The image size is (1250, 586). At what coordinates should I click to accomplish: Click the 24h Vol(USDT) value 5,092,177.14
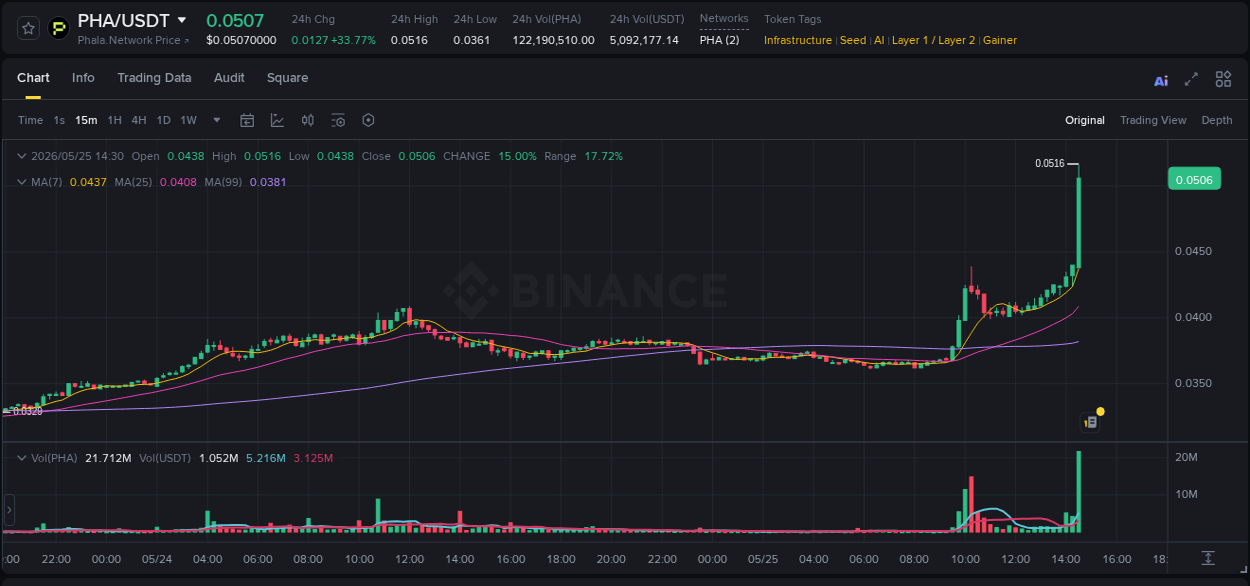coord(644,40)
